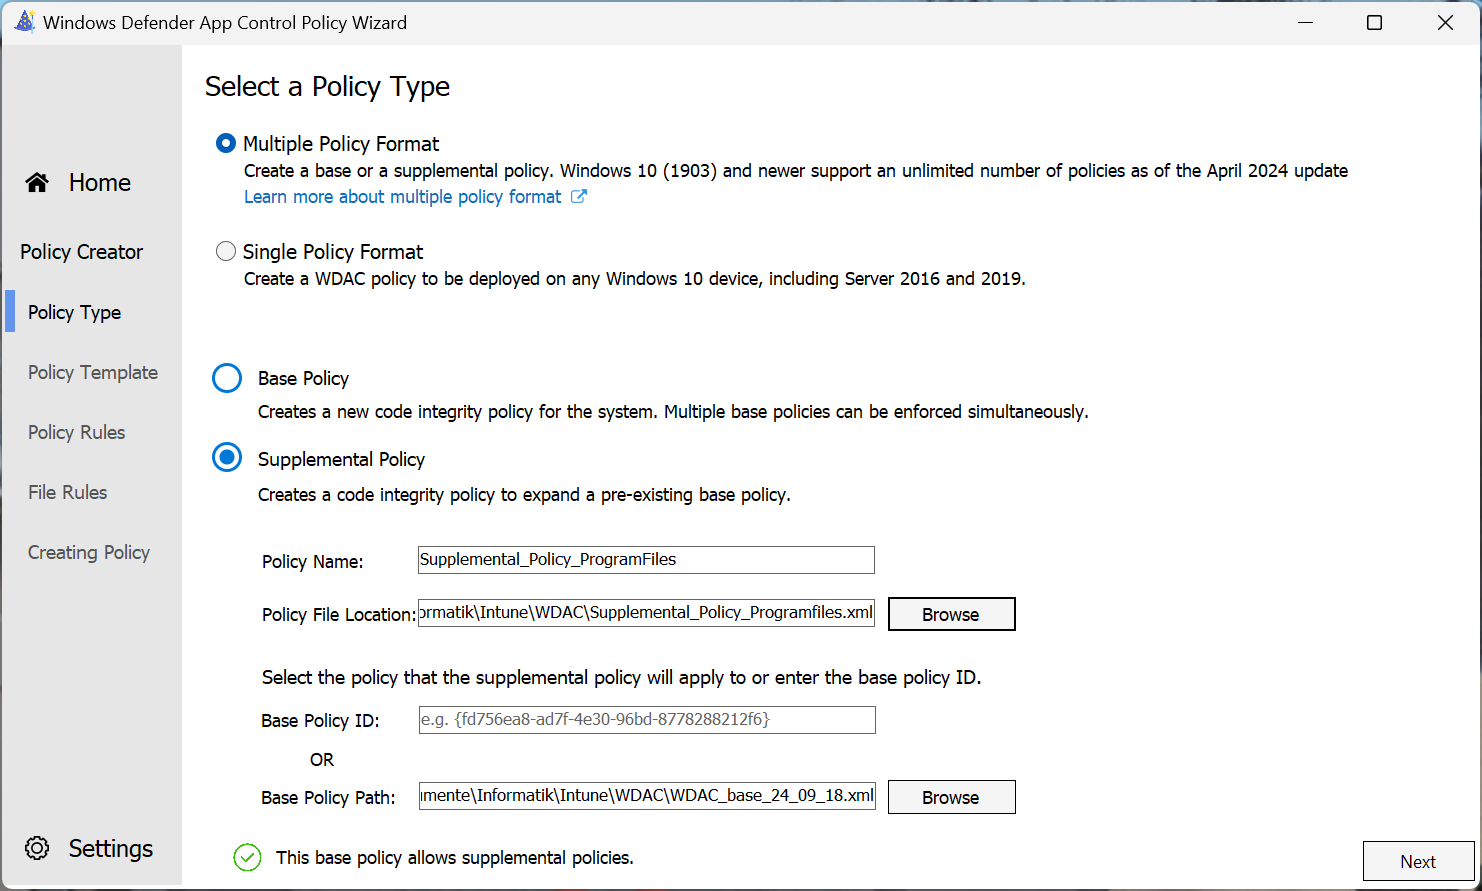Select Single Policy Format radio button
Image resolution: width=1482 pixels, height=891 pixels.
(x=226, y=252)
